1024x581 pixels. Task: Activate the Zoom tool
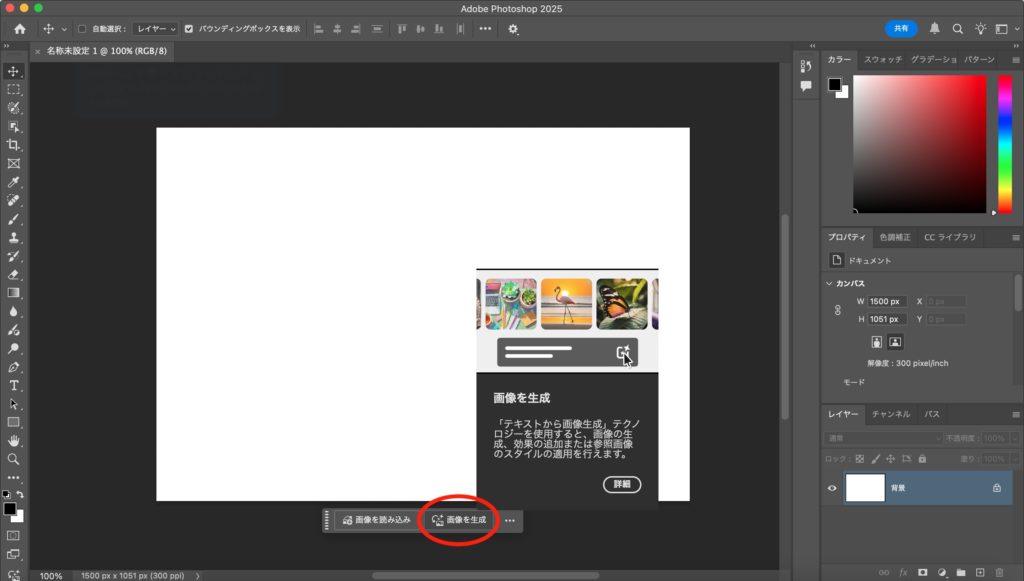pyautogui.click(x=14, y=459)
